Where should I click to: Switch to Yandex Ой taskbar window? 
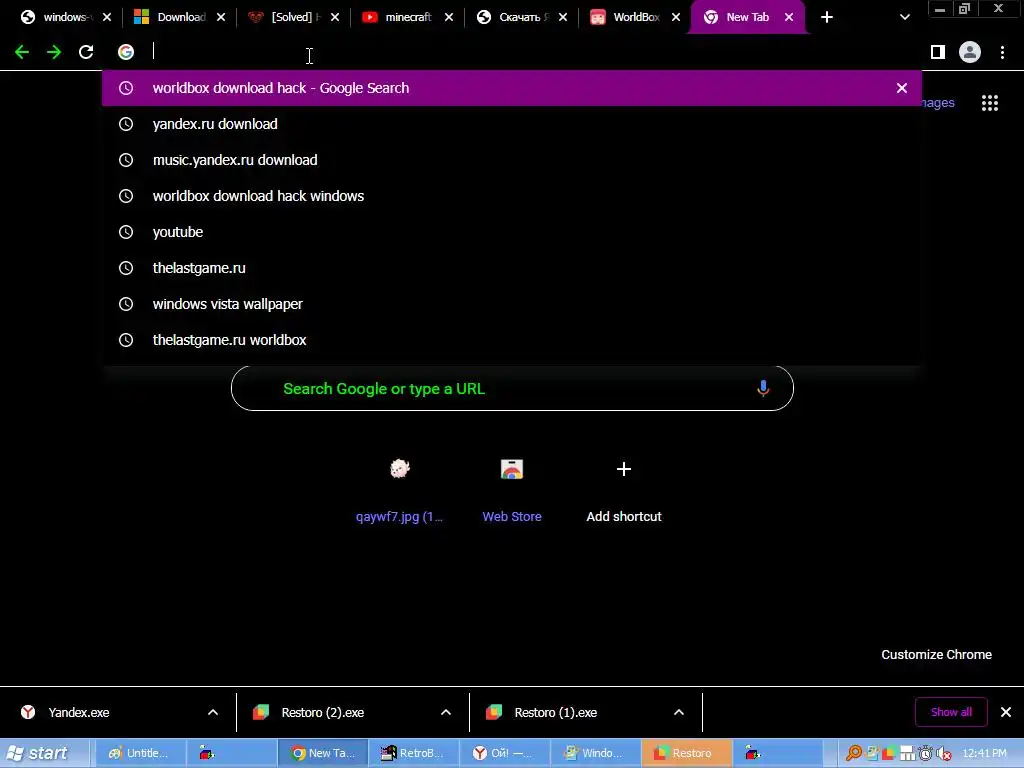[504, 753]
